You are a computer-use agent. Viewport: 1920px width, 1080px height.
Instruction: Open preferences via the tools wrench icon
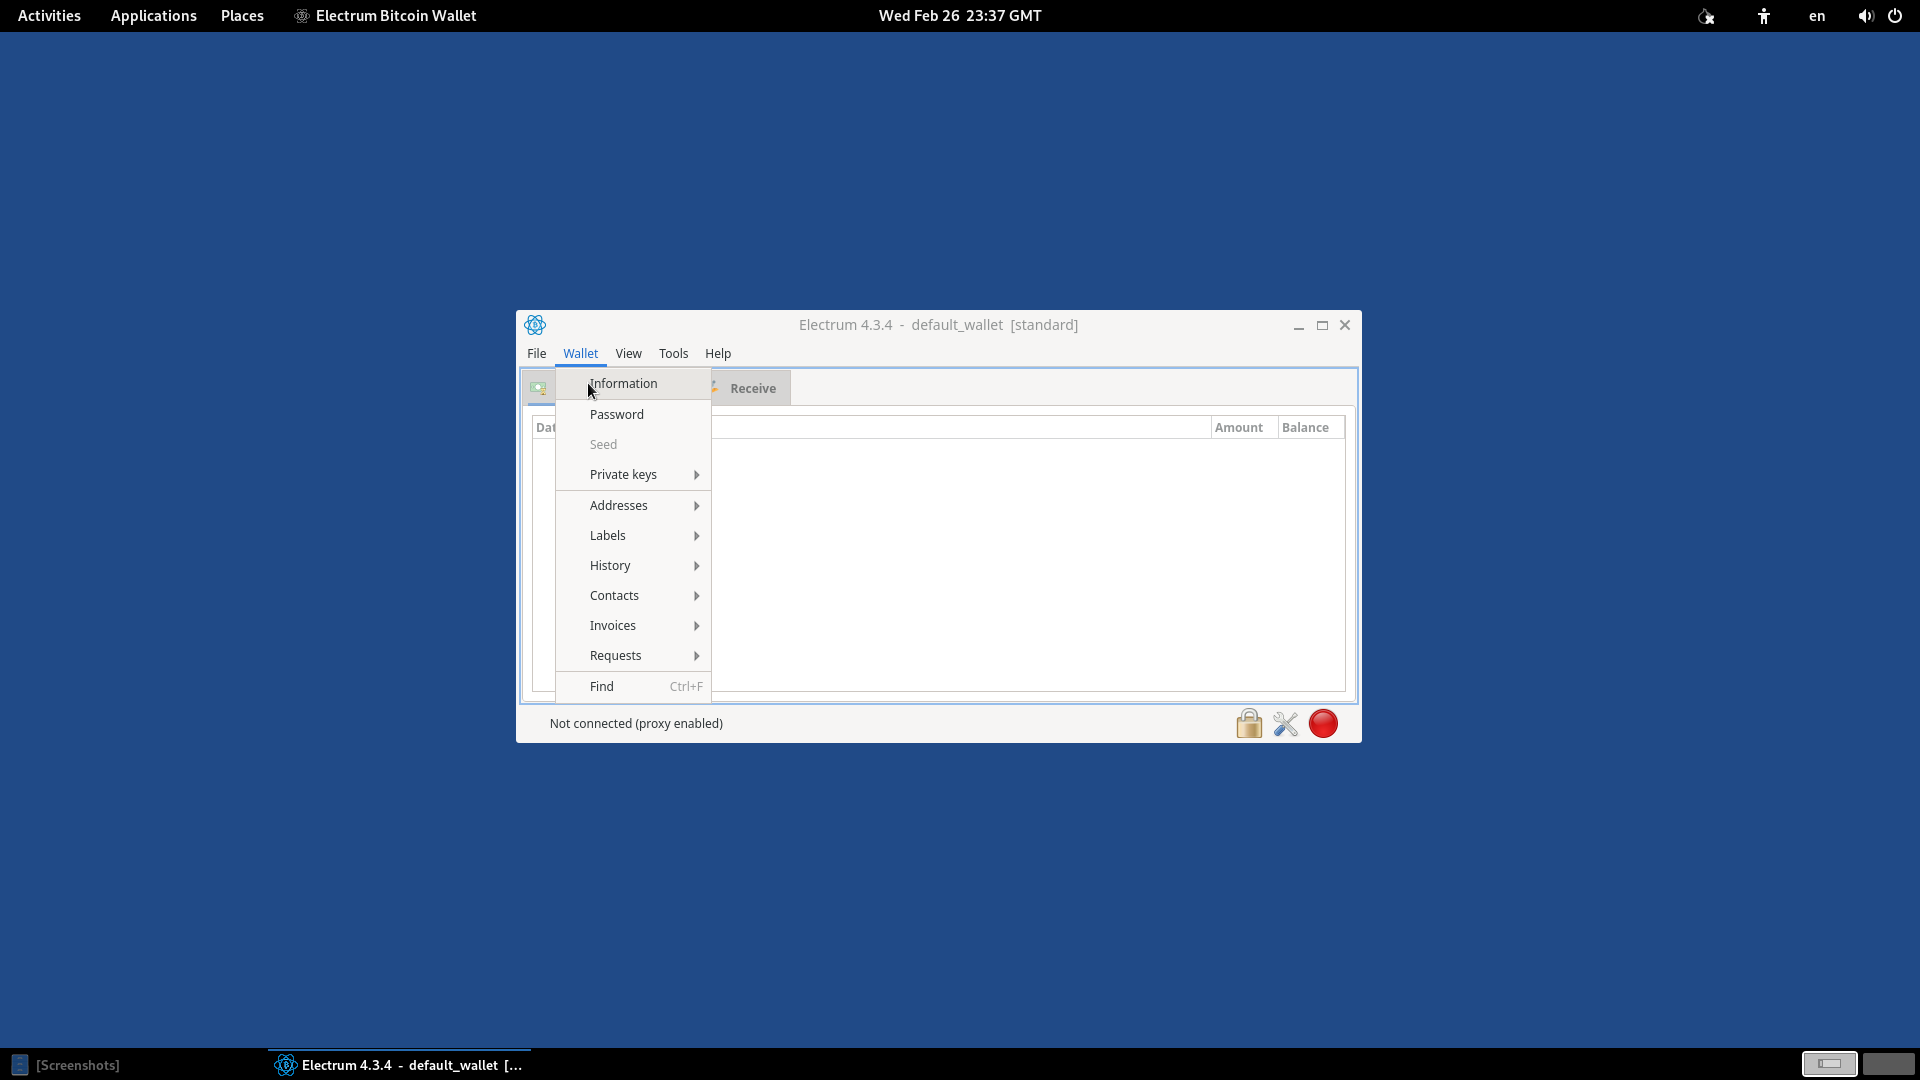tap(1286, 723)
